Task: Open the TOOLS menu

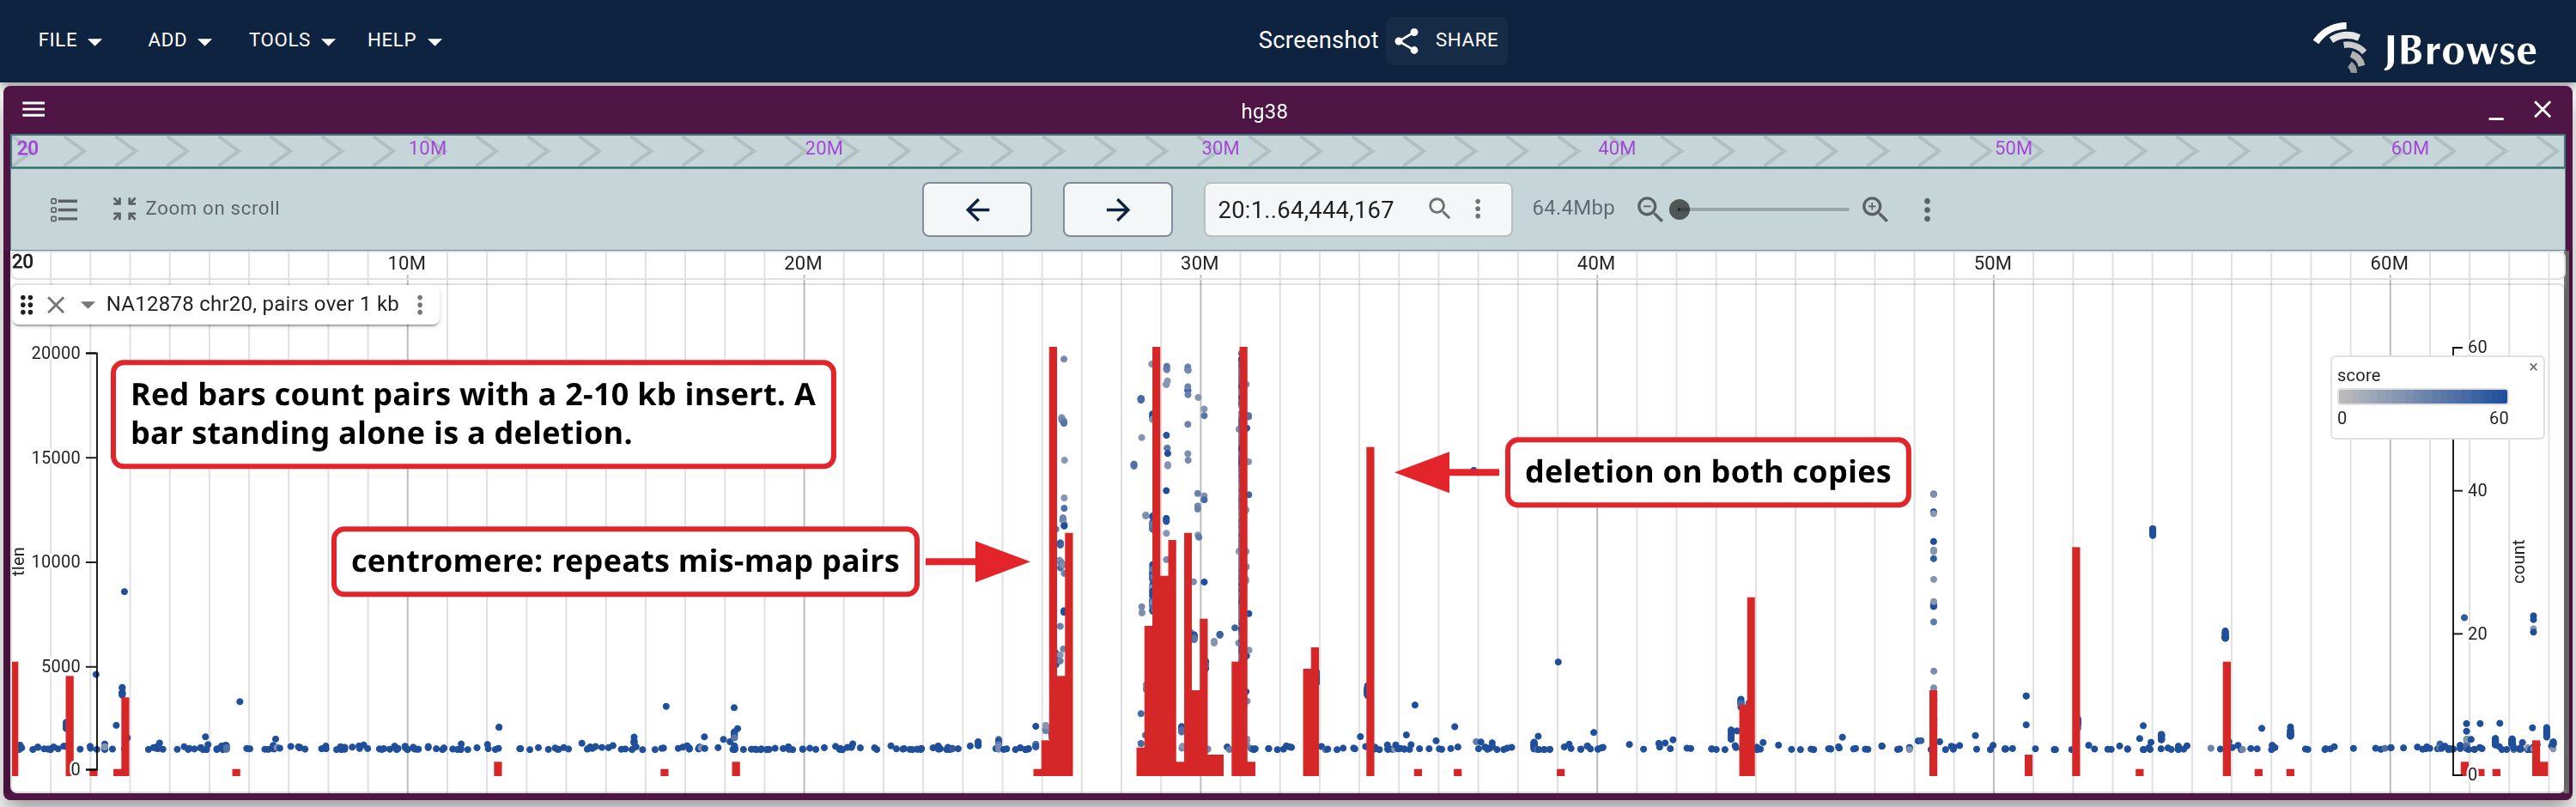Action: tap(291, 40)
